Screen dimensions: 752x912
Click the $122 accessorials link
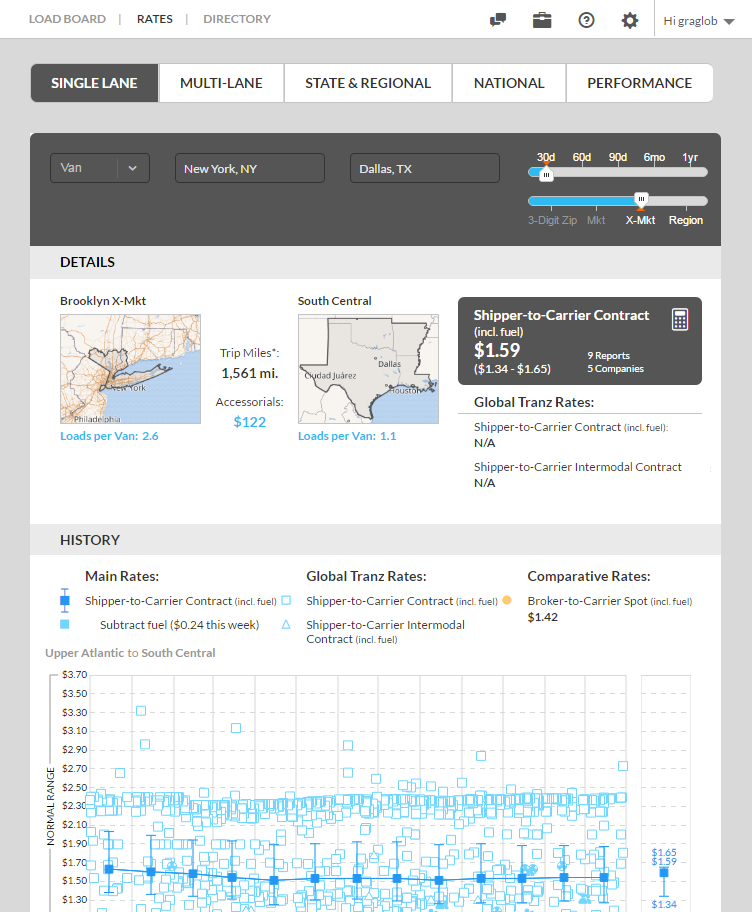[x=250, y=422]
